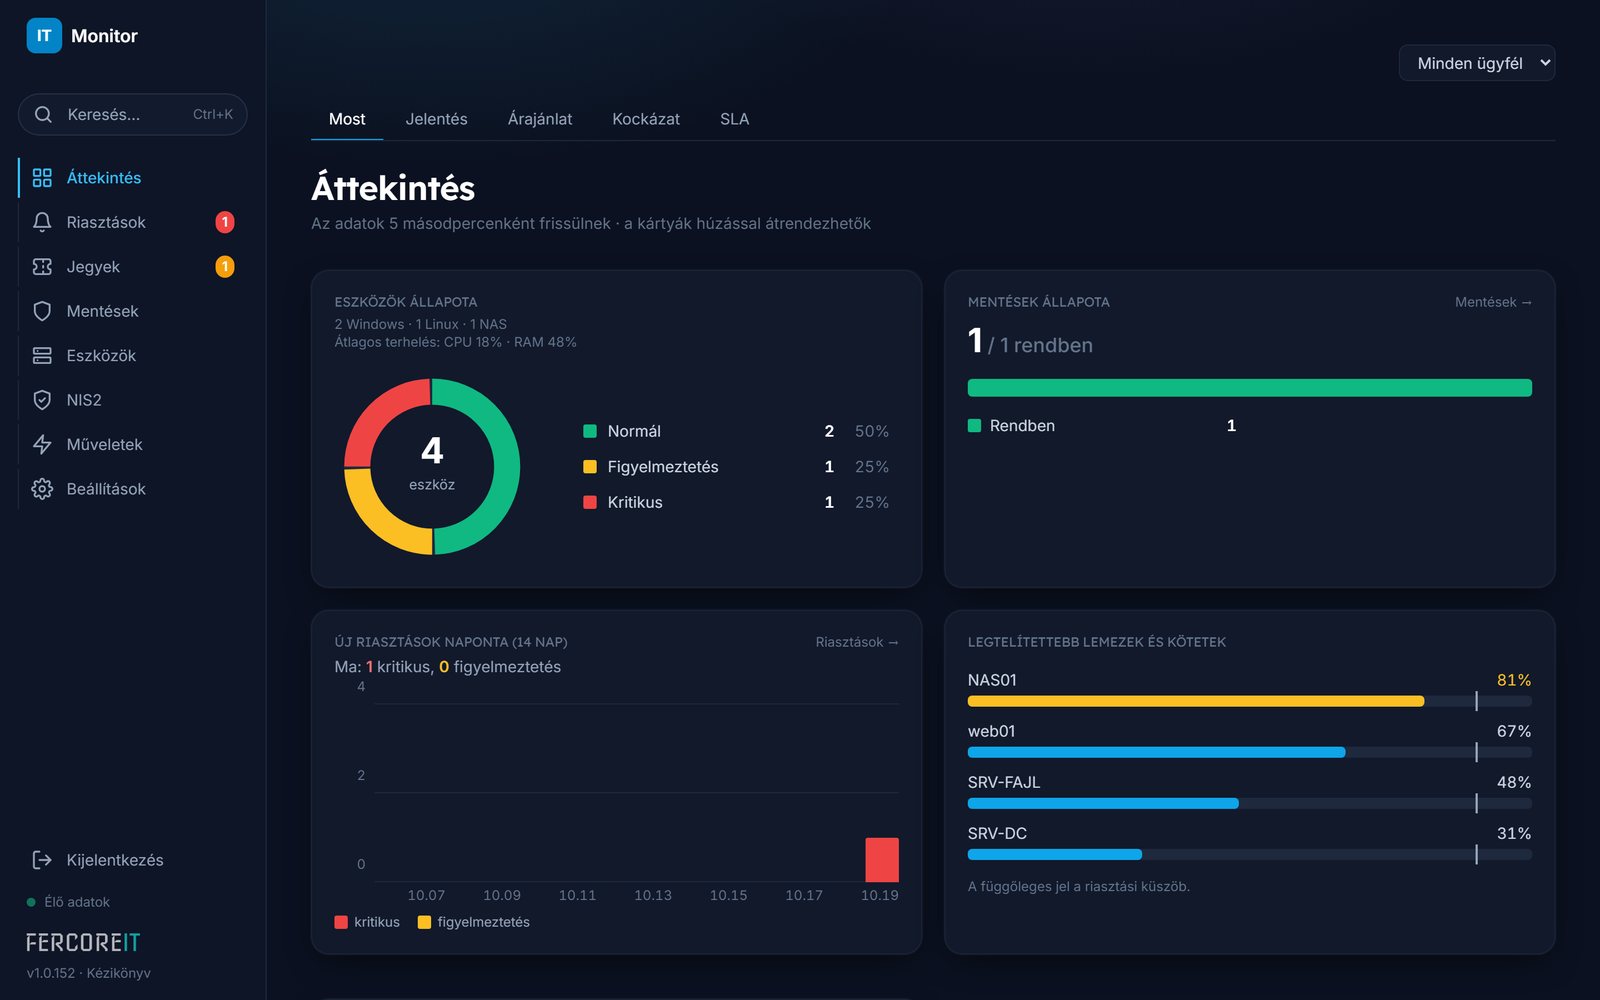Open Beállítások in the sidebar
This screenshot has width=1600, height=1000.
tap(133, 489)
